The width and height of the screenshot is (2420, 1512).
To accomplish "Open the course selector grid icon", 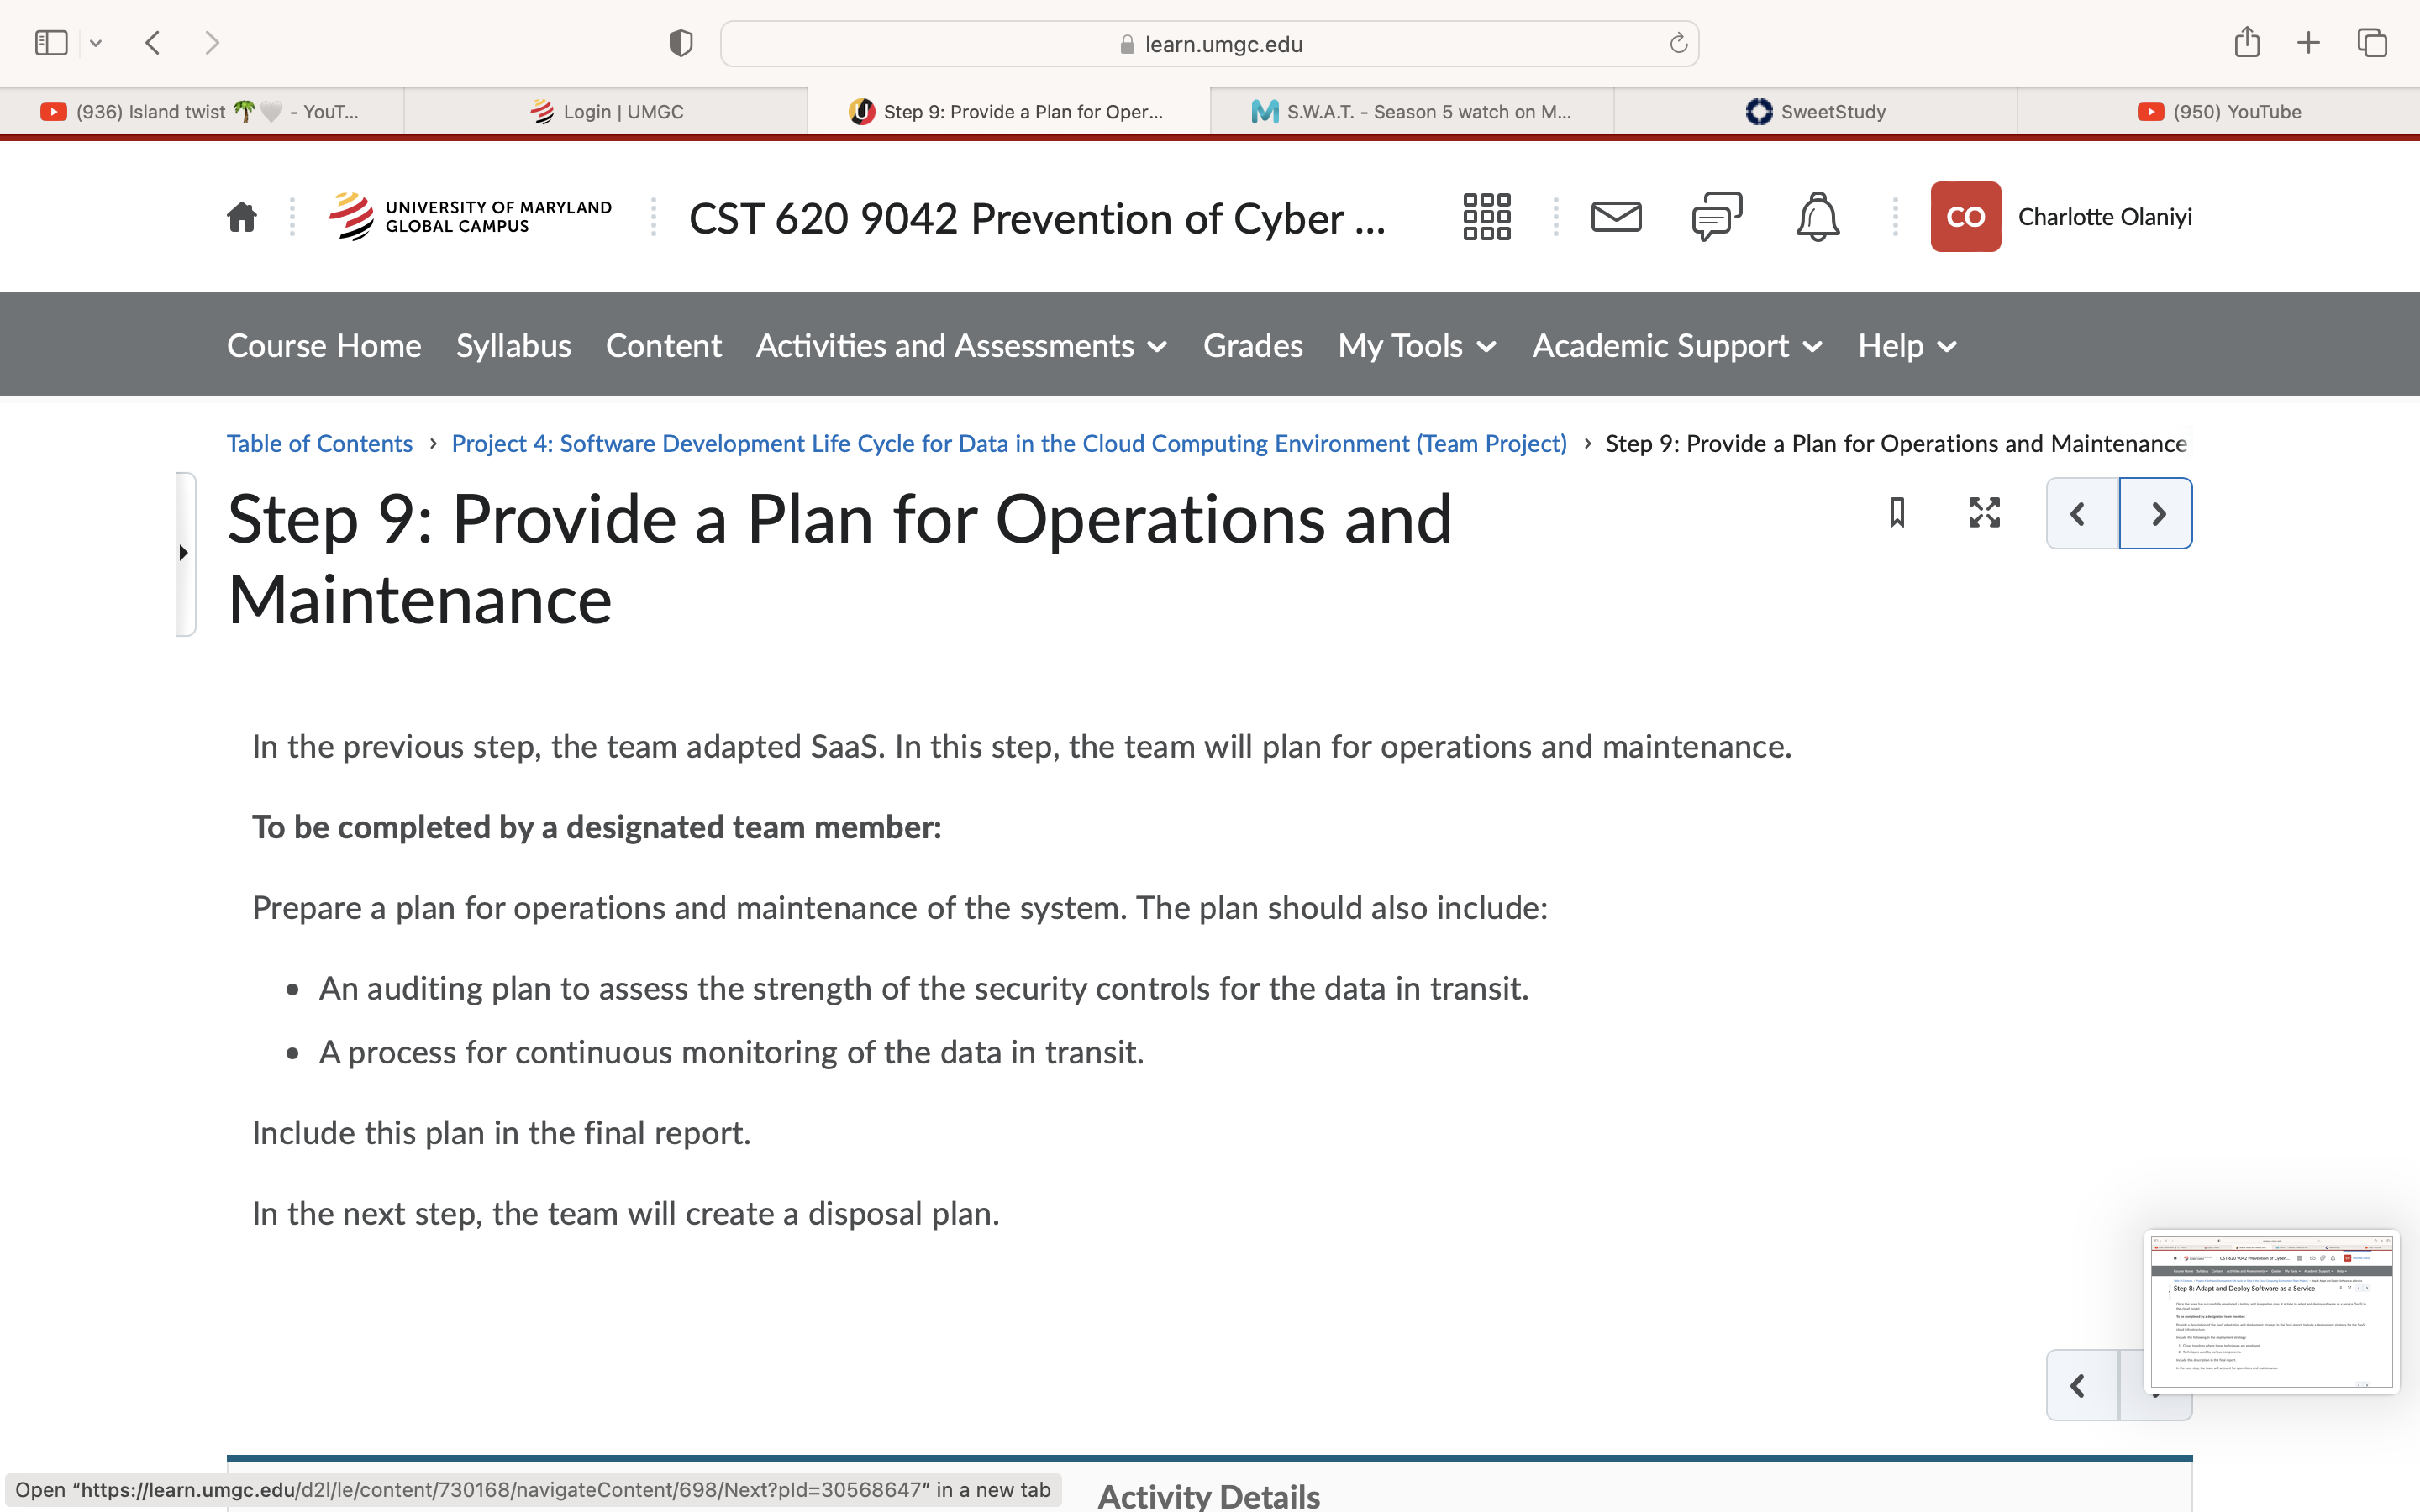I will (x=1486, y=217).
